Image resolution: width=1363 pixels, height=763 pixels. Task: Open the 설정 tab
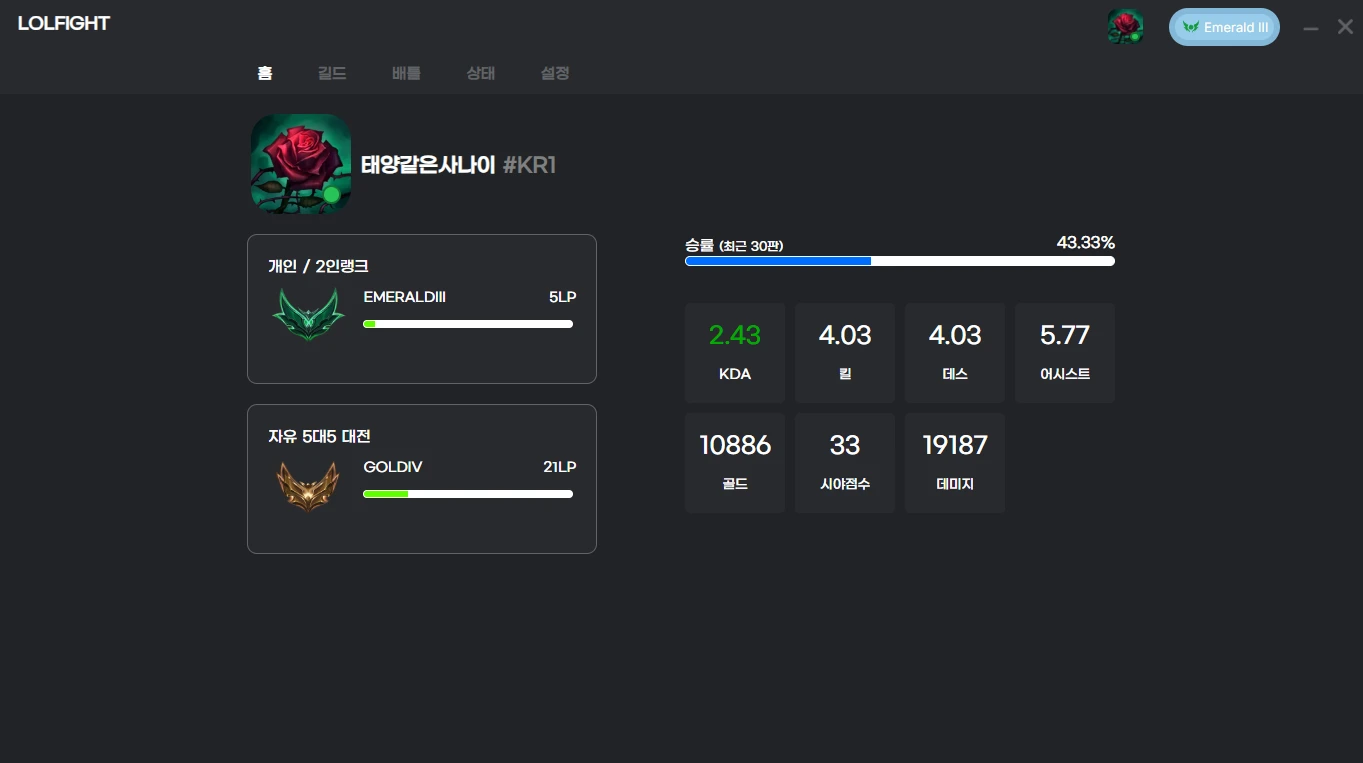click(x=555, y=73)
